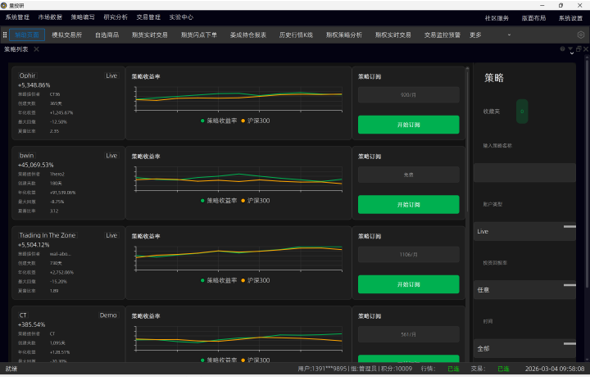590x377 pixels.
Task: Switch to the 模拟交易所 tab
Action: coord(67,35)
